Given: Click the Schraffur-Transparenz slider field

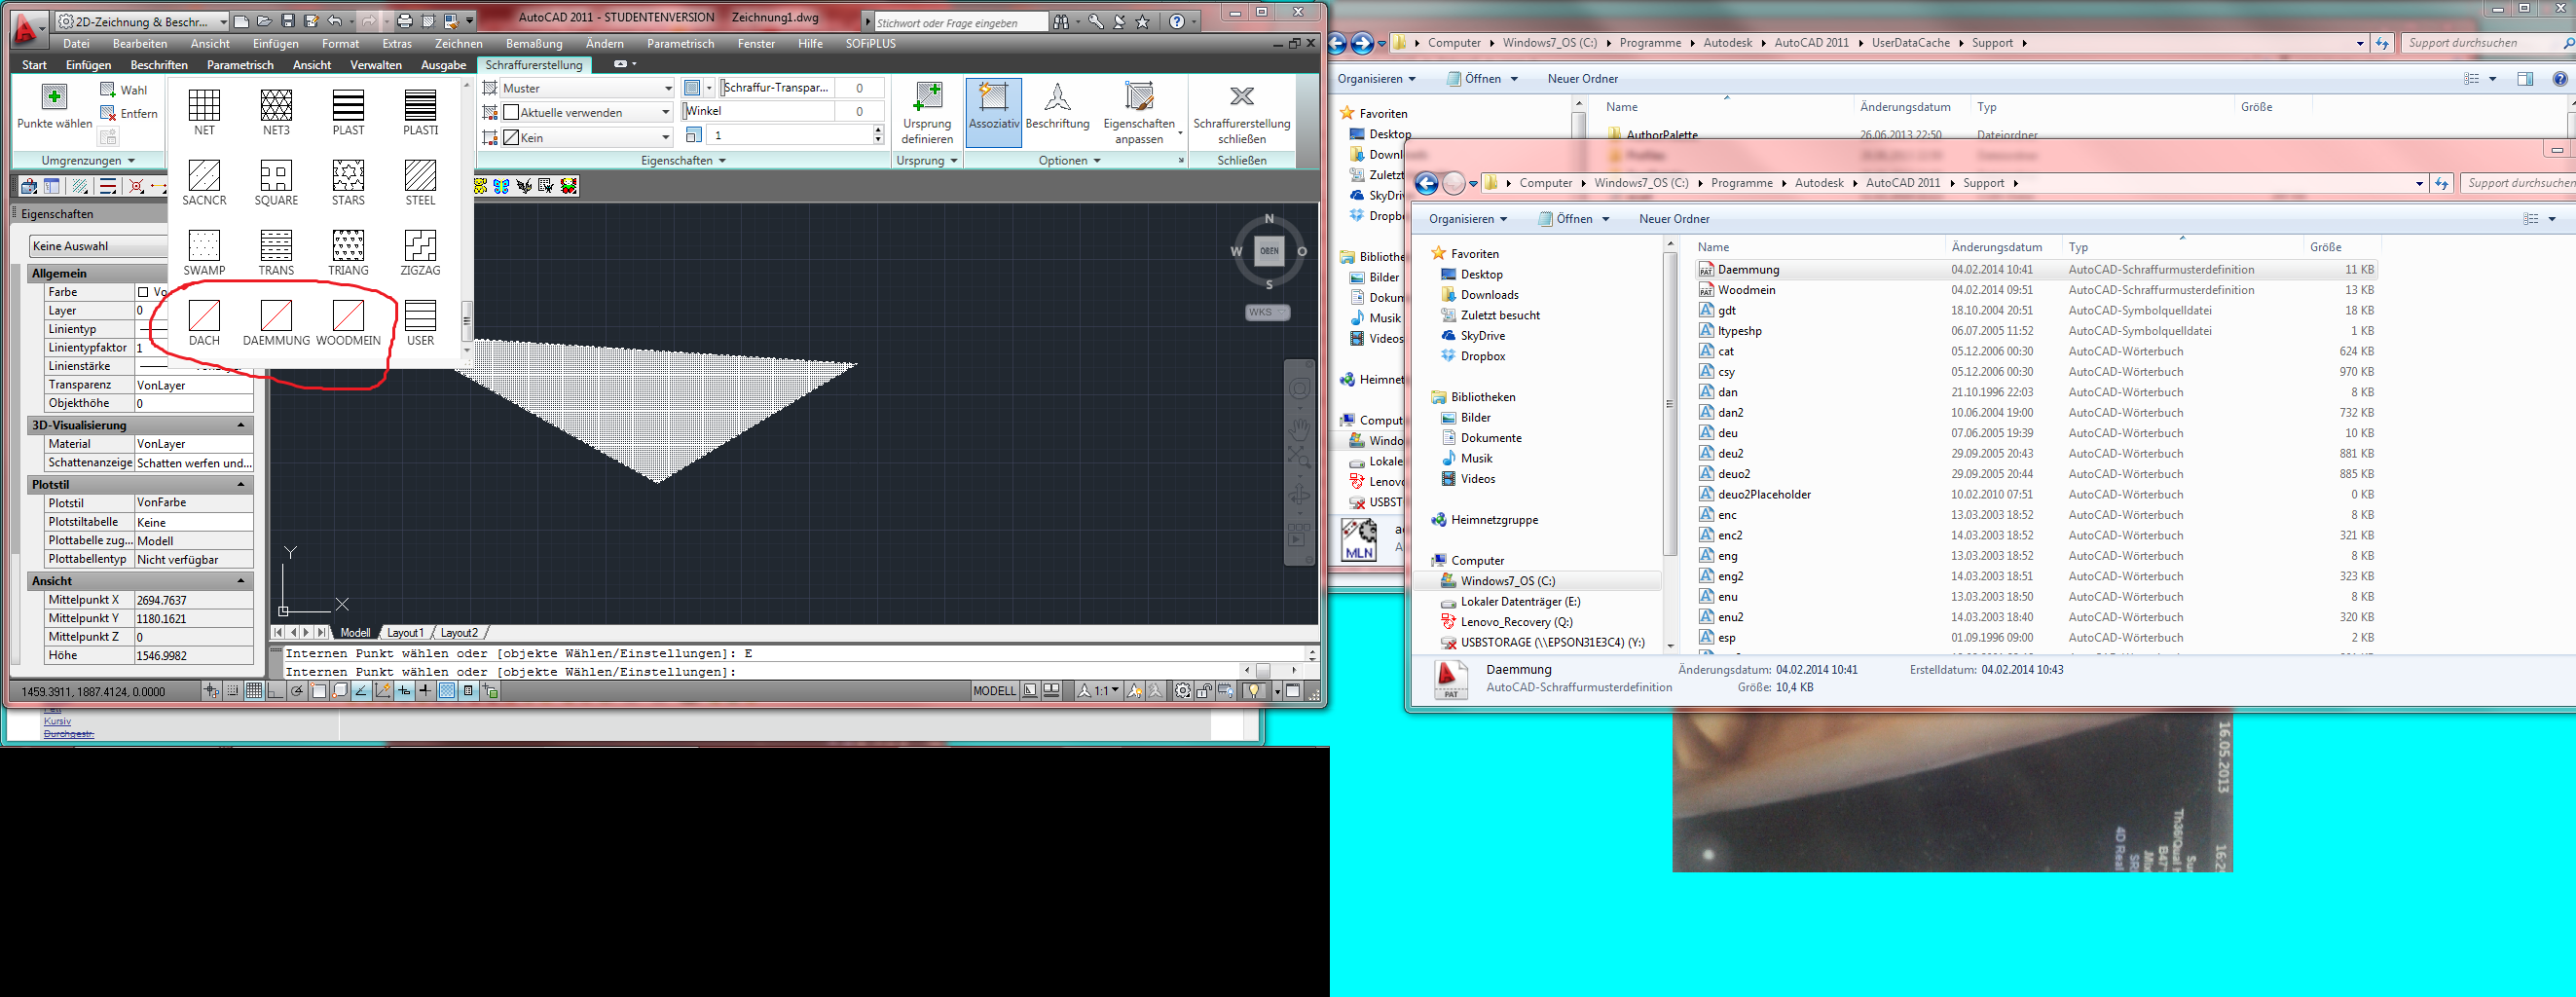Looking at the screenshot, I should tap(802, 88).
